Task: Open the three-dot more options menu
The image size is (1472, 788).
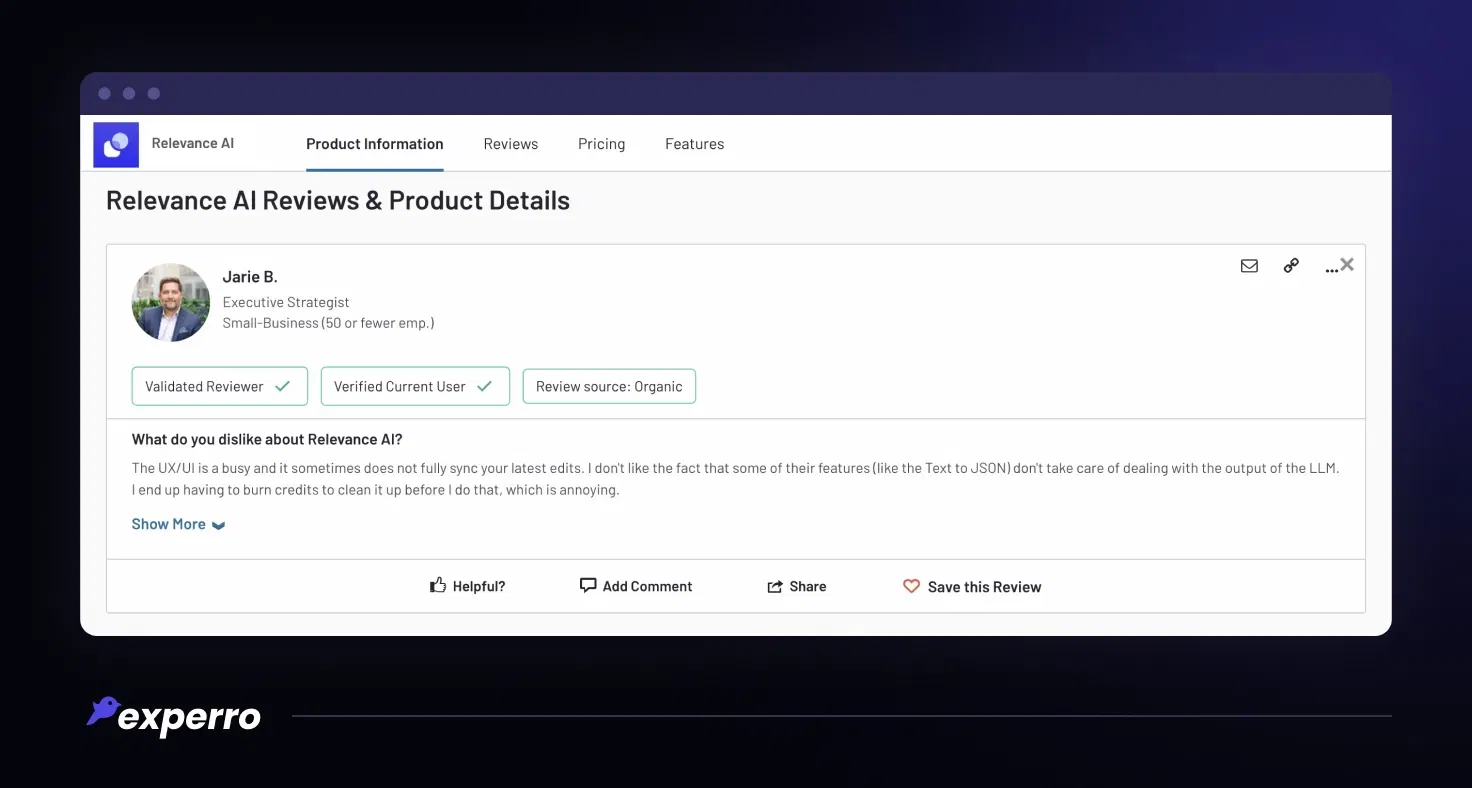Action: 1330,270
